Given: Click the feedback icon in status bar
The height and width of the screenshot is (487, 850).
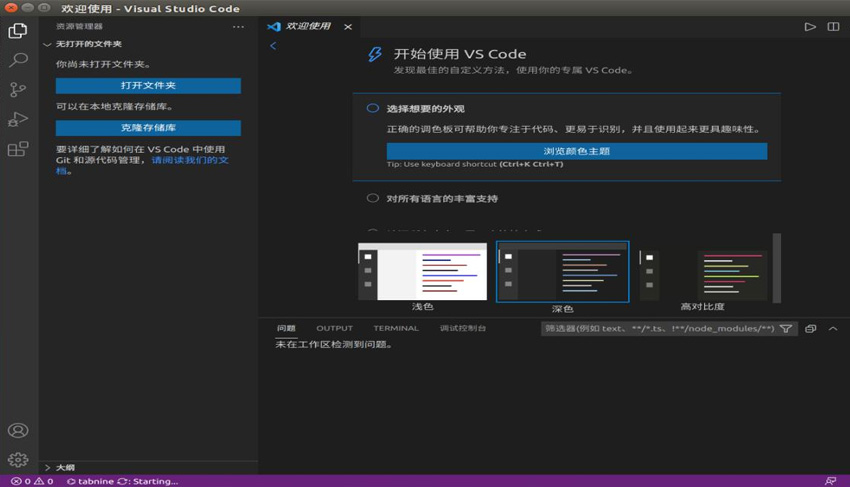Looking at the screenshot, I should point(830,481).
